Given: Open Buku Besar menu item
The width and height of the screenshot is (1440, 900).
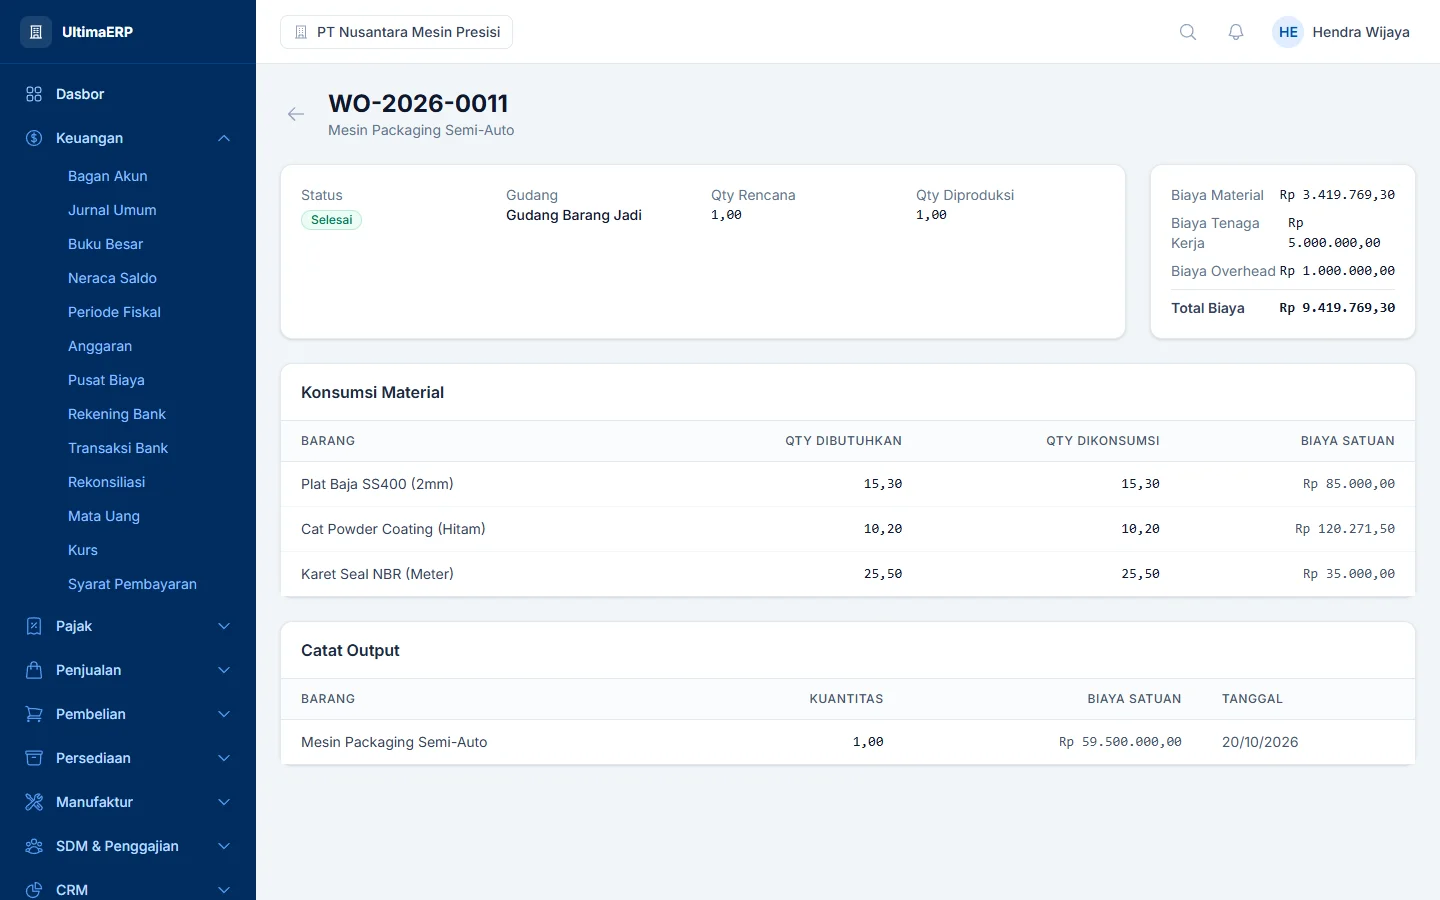Looking at the screenshot, I should point(105,244).
